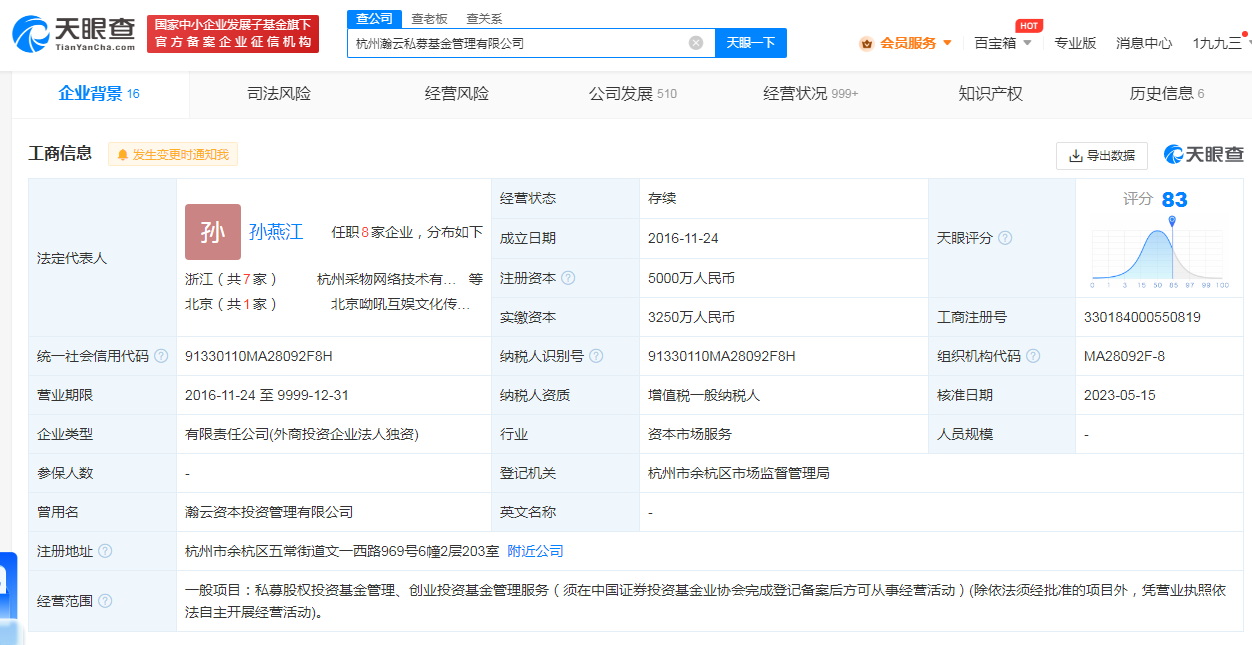Open help icon next to 经营范围

click(105, 601)
